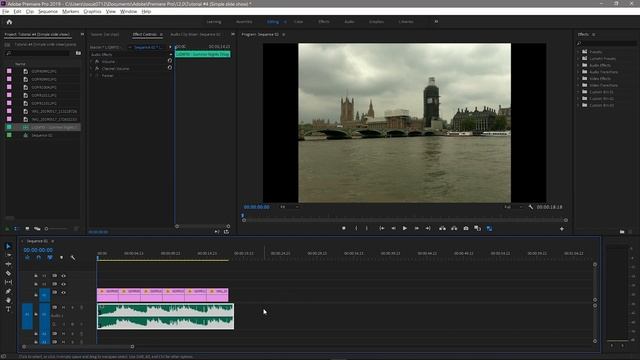Open the Edit menu

[x=17, y=11]
